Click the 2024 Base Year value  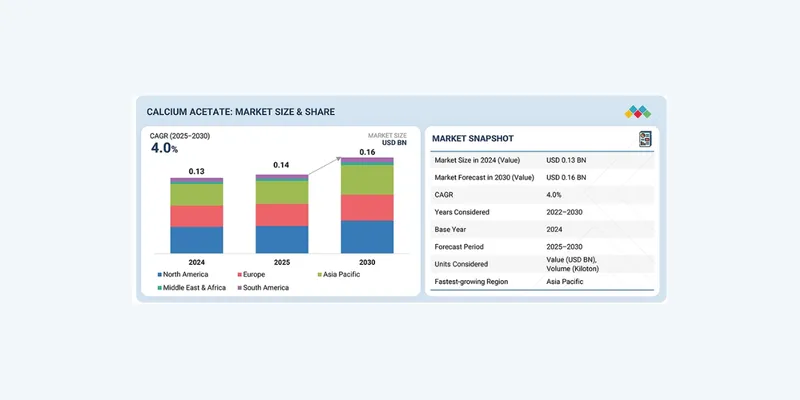(555, 230)
